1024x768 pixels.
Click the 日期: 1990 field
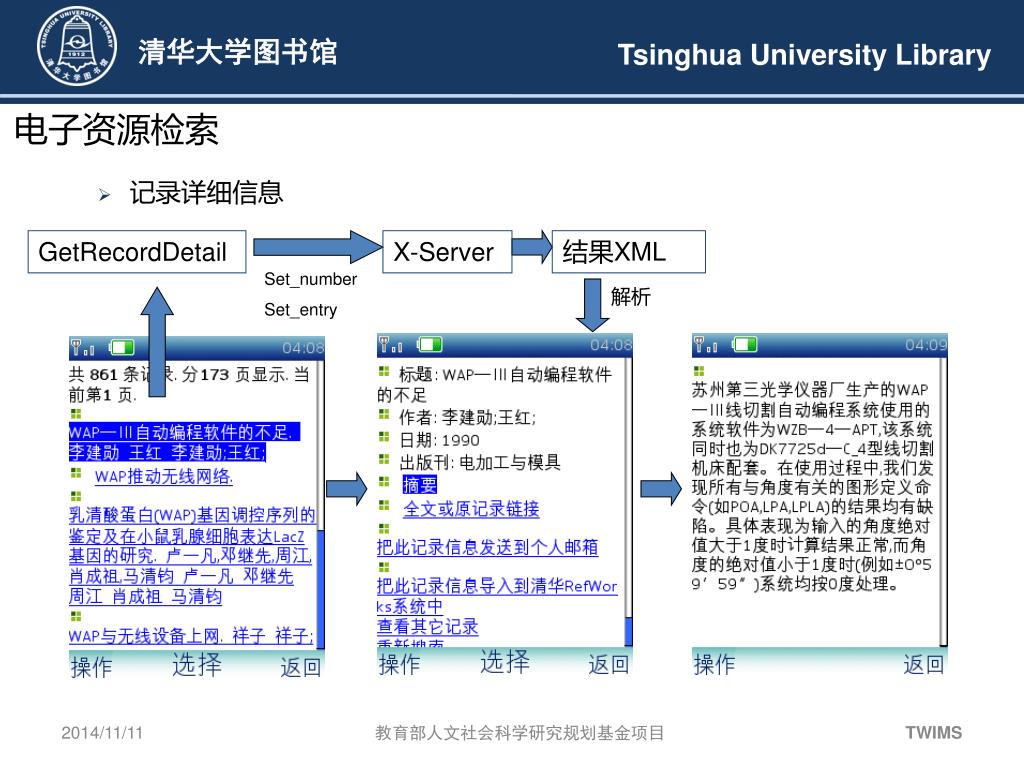(x=439, y=440)
